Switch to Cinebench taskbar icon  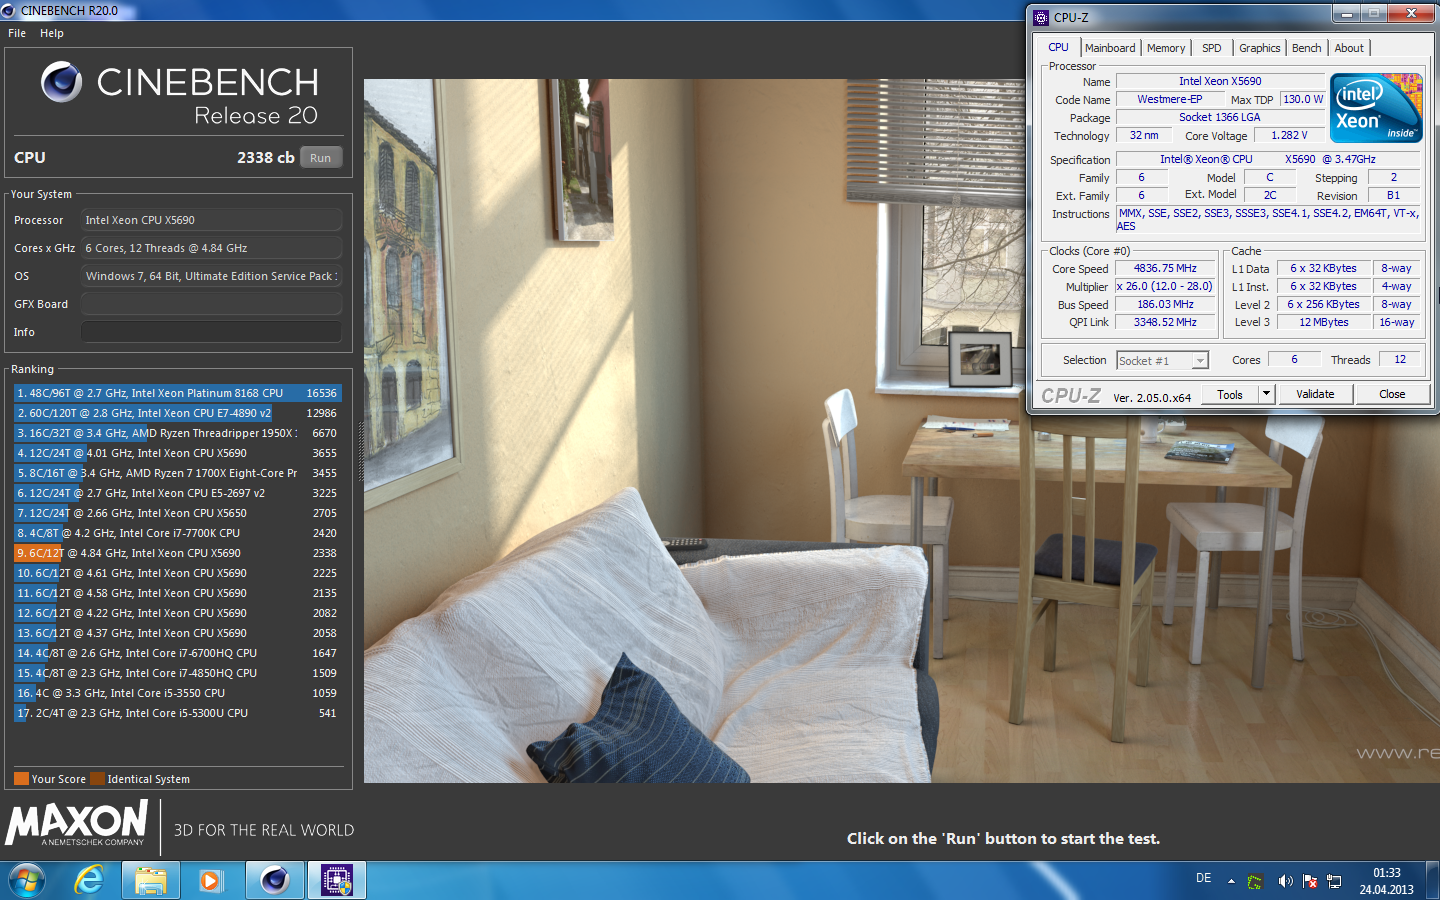click(x=275, y=881)
